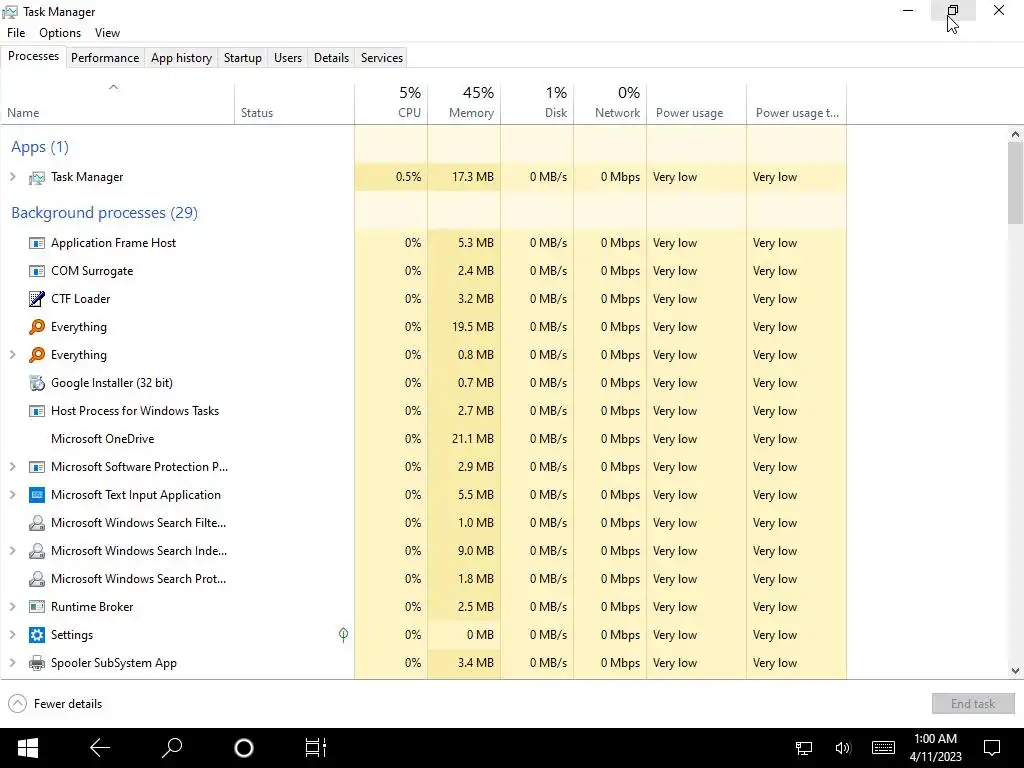The image size is (1024, 768).
Task: Sort by the Network column header
Action: pos(611,103)
